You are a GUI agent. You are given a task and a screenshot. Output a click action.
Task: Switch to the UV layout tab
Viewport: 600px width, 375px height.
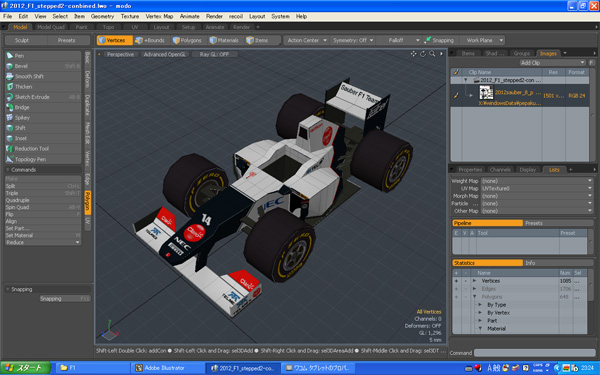[x=135, y=27]
